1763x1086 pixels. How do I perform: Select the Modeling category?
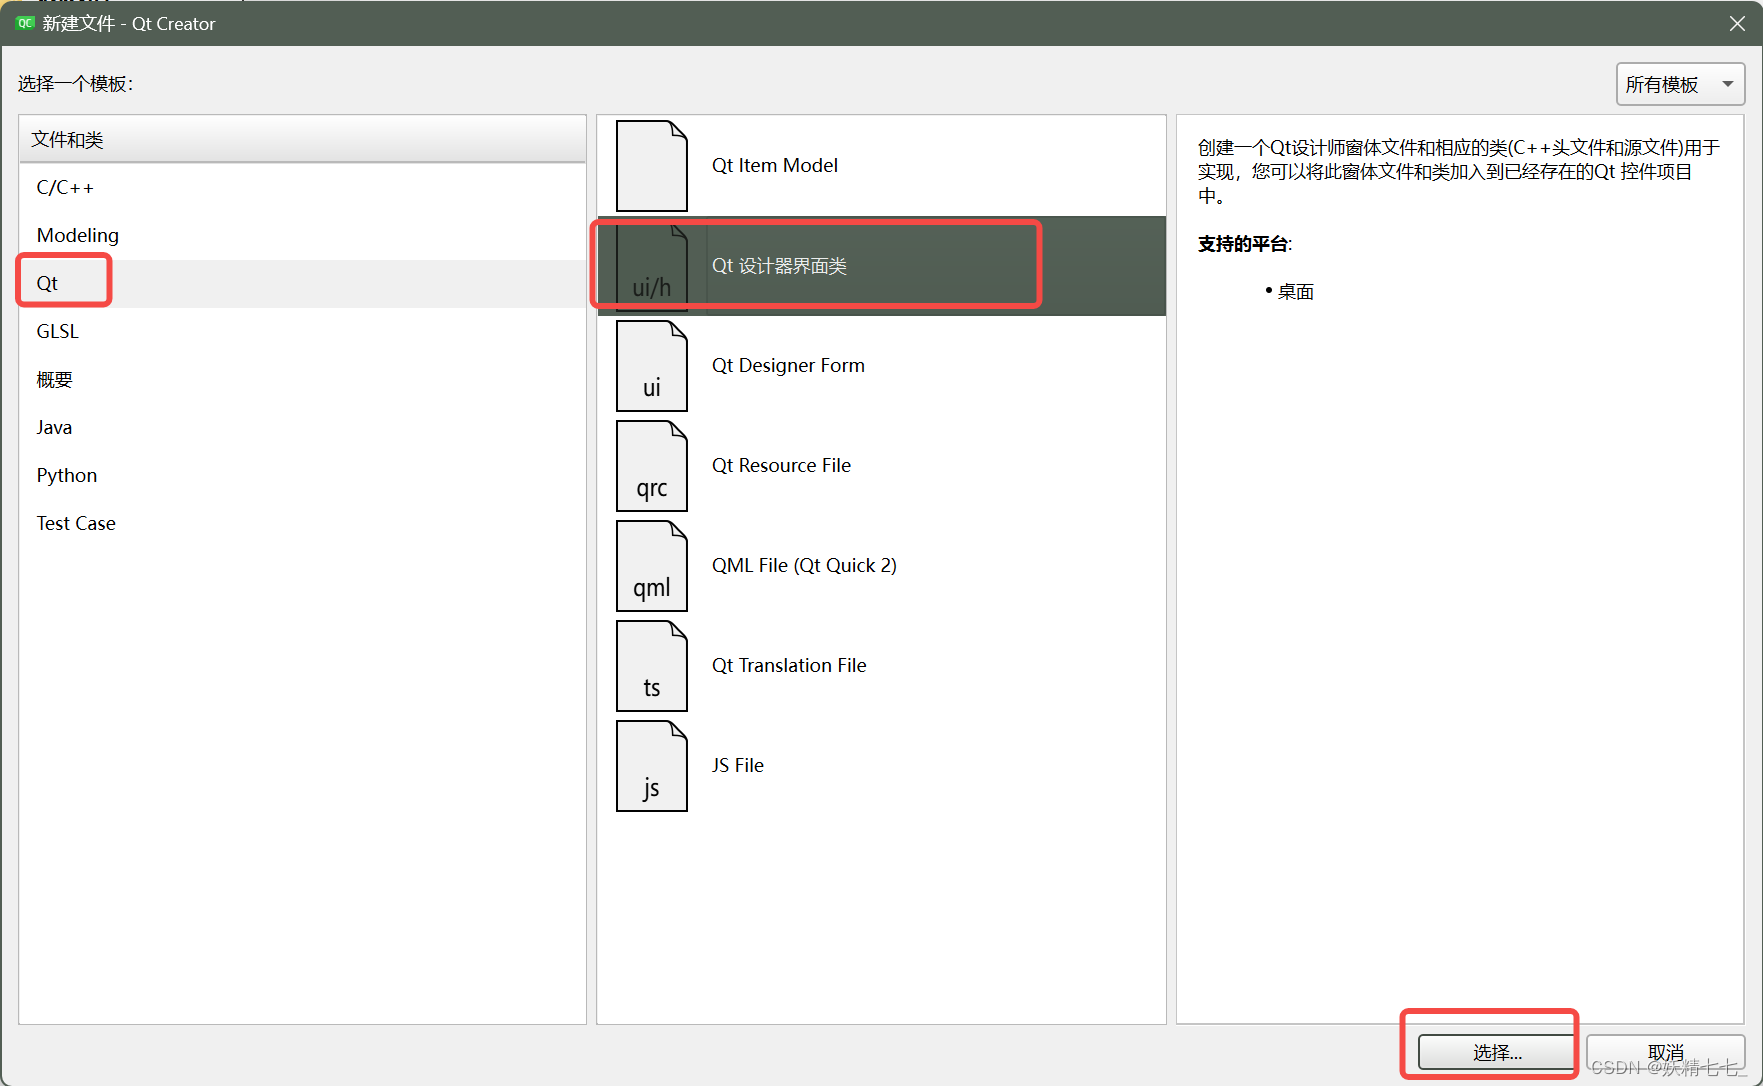[302, 235]
